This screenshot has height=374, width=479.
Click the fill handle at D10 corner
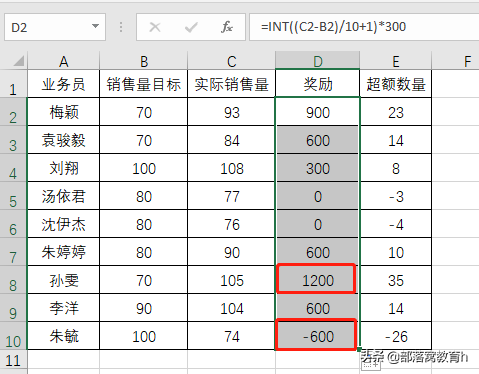pyautogui.click(x=359, y=349)
